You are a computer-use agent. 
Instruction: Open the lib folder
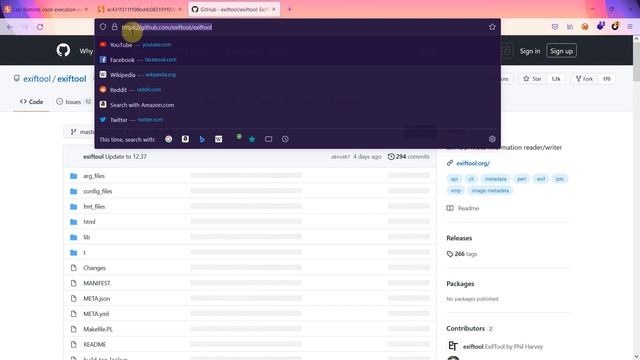pyautogui.click(x=86, y=237)
